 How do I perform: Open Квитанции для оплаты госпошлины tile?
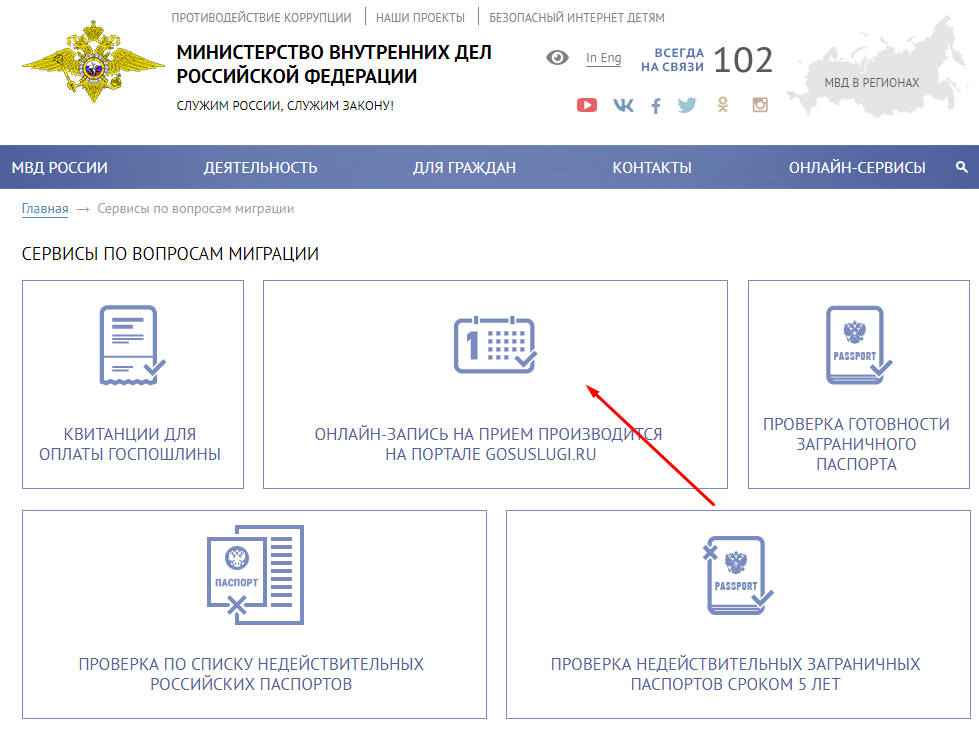click(x=133, y=384)
